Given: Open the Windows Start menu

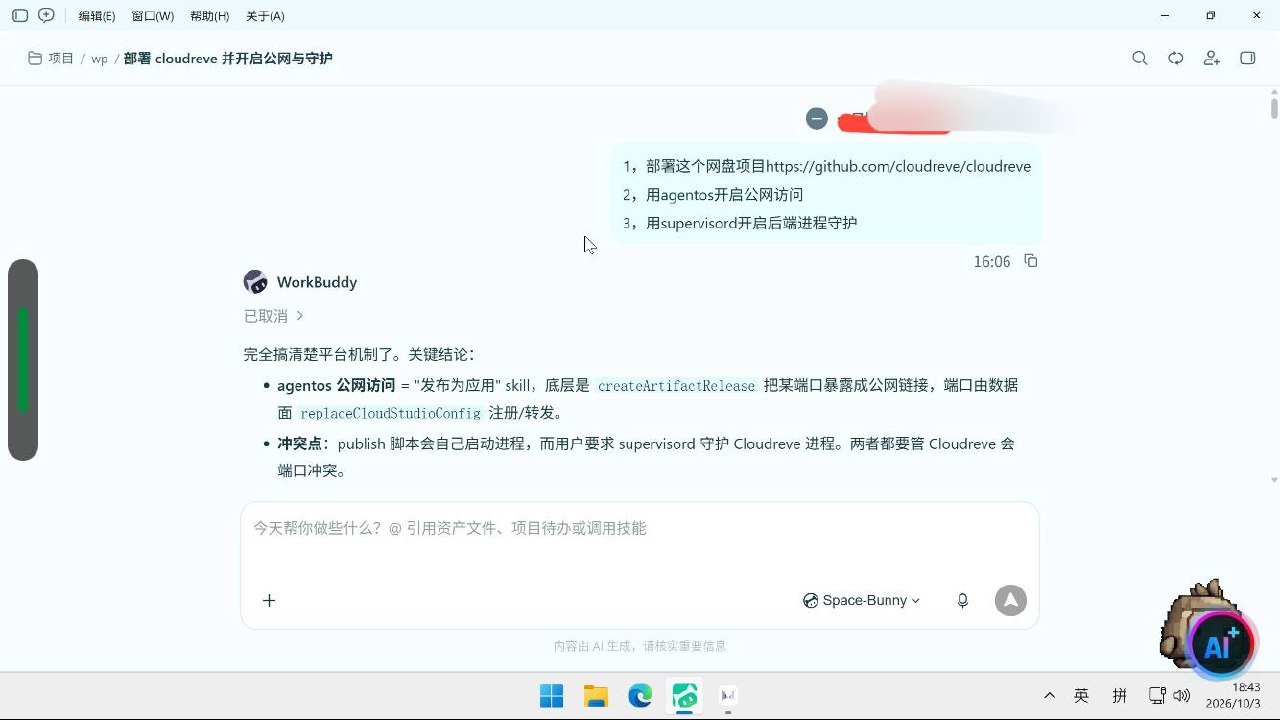Looking at the screenshot, I should pyautogui.click(x=551, y=696).
